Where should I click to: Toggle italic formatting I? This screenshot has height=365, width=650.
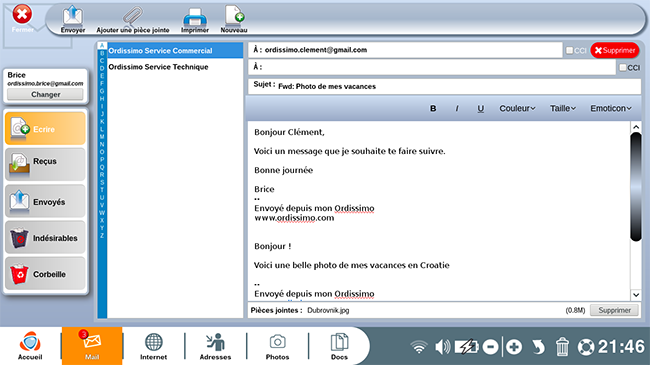[457, 108]
